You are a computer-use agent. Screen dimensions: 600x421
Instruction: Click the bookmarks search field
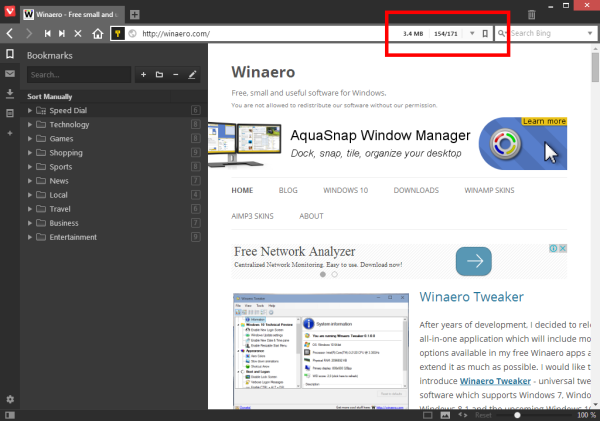pos(79,75)
